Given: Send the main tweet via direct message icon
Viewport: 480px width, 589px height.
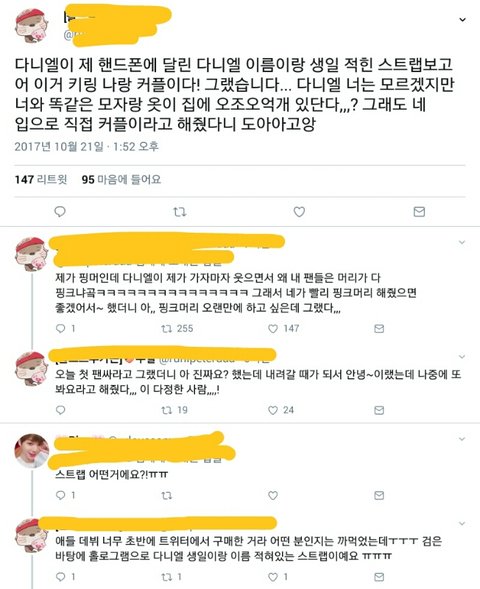Looking at the screenshot, I should point(419,212).
